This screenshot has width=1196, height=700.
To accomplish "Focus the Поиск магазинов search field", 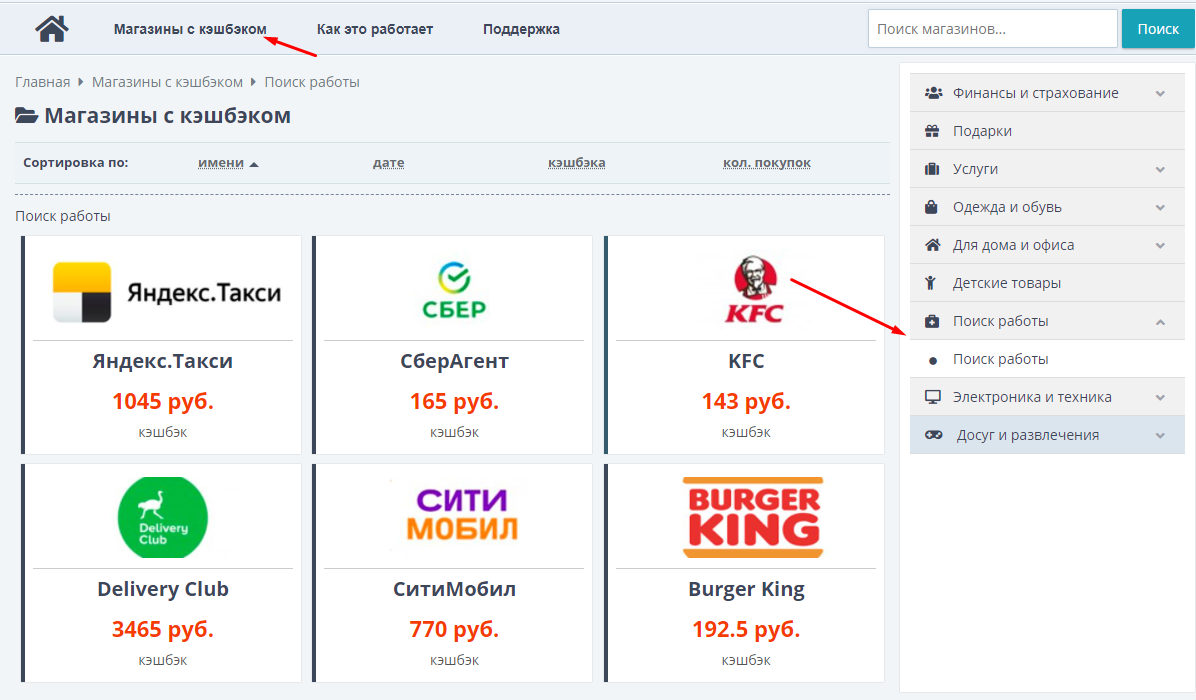I will (x=992, y=29).
